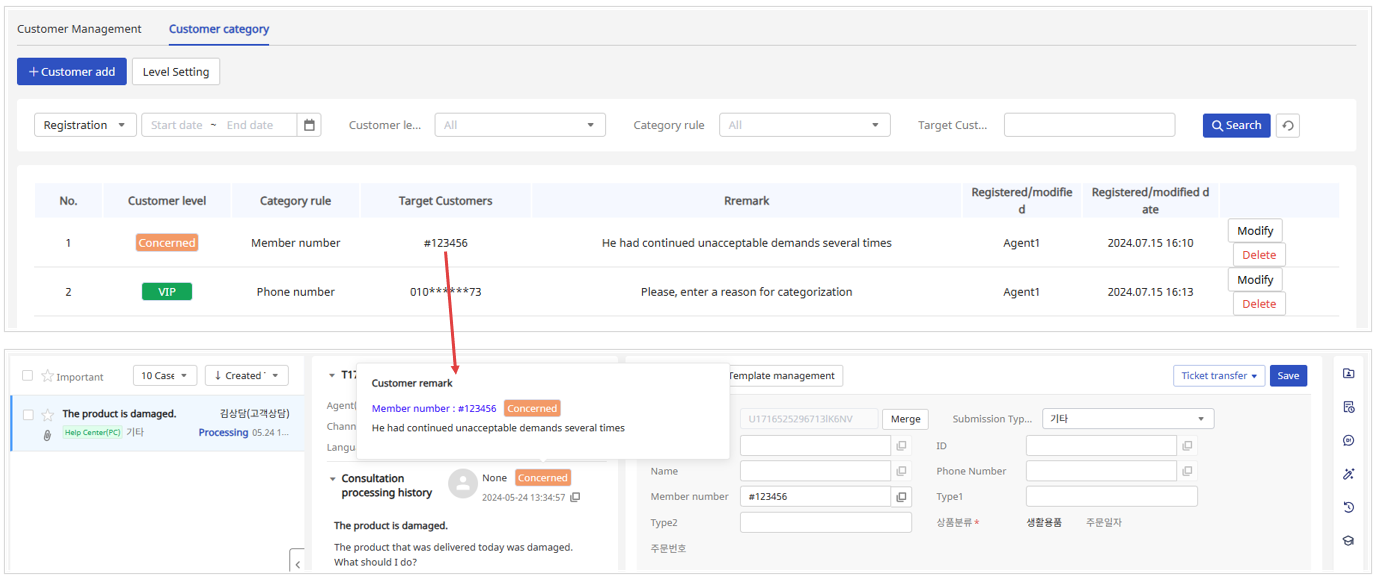Click the star icon next to Important

47,376
